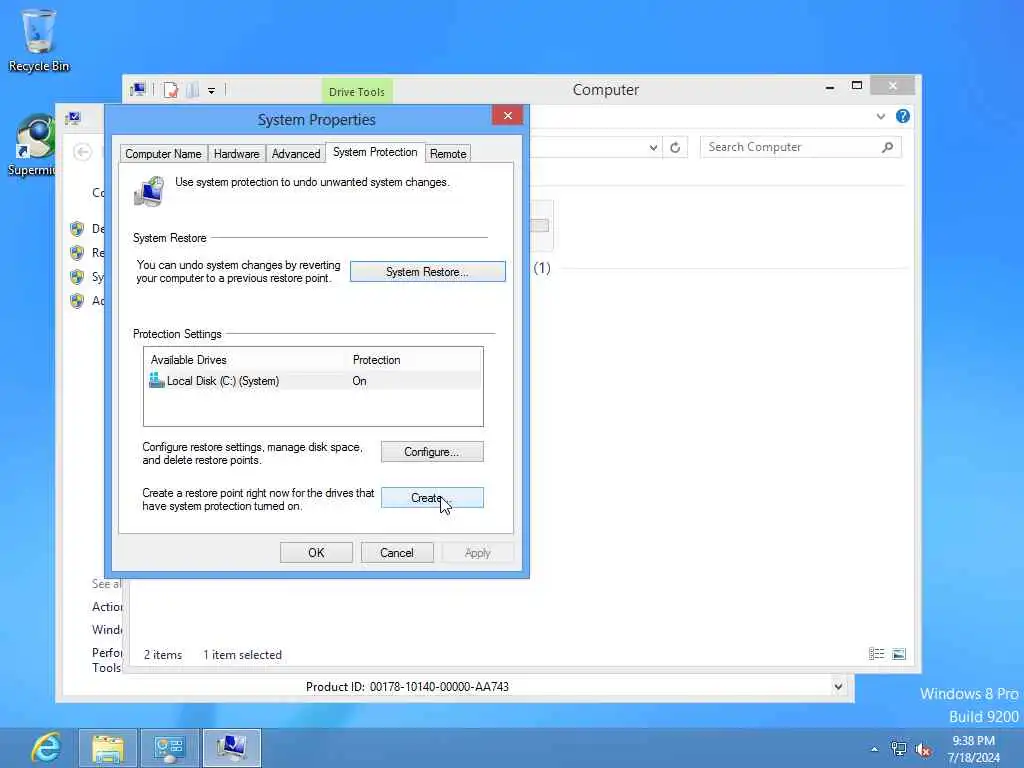This screenshot has width=1024, height=768.
Task: Click the search magnifier icon
Action: (888, 148)
